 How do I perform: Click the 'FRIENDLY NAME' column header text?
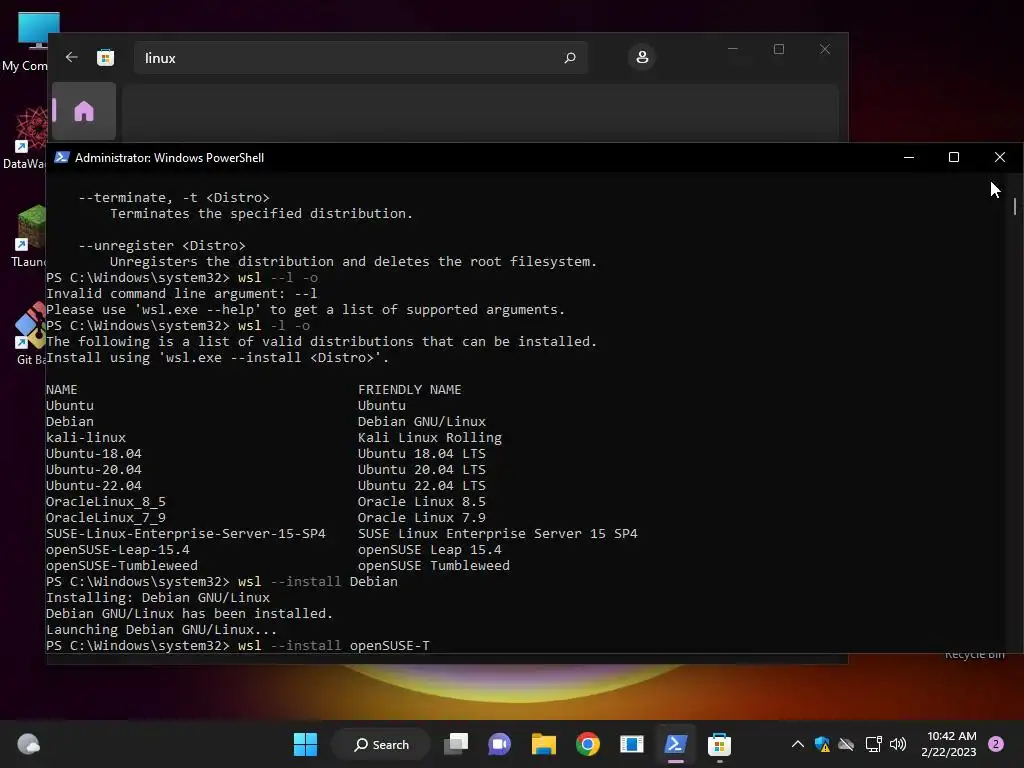(409, 389)
